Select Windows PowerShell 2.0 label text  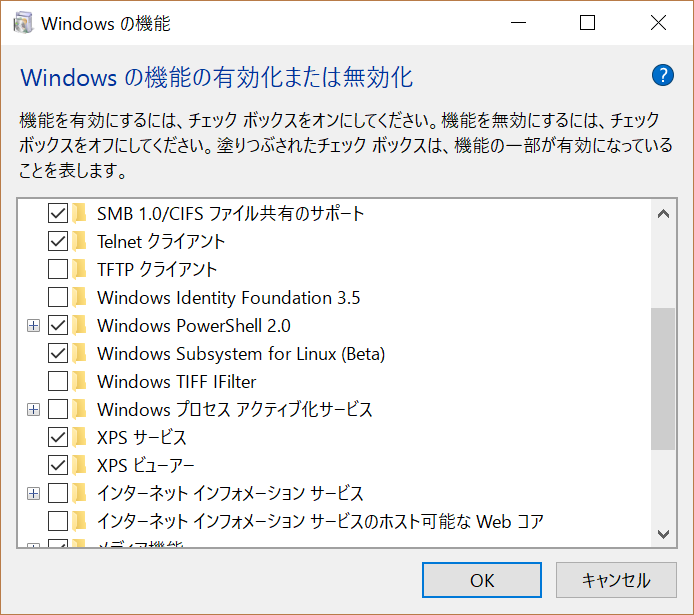(194, 326)
